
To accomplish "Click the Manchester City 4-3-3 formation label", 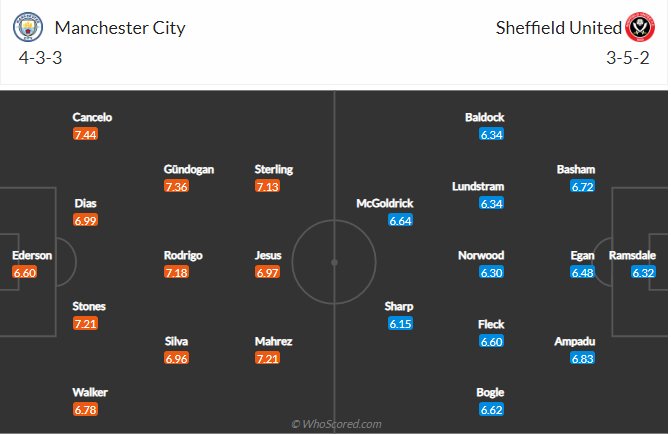I will point(42,58).
